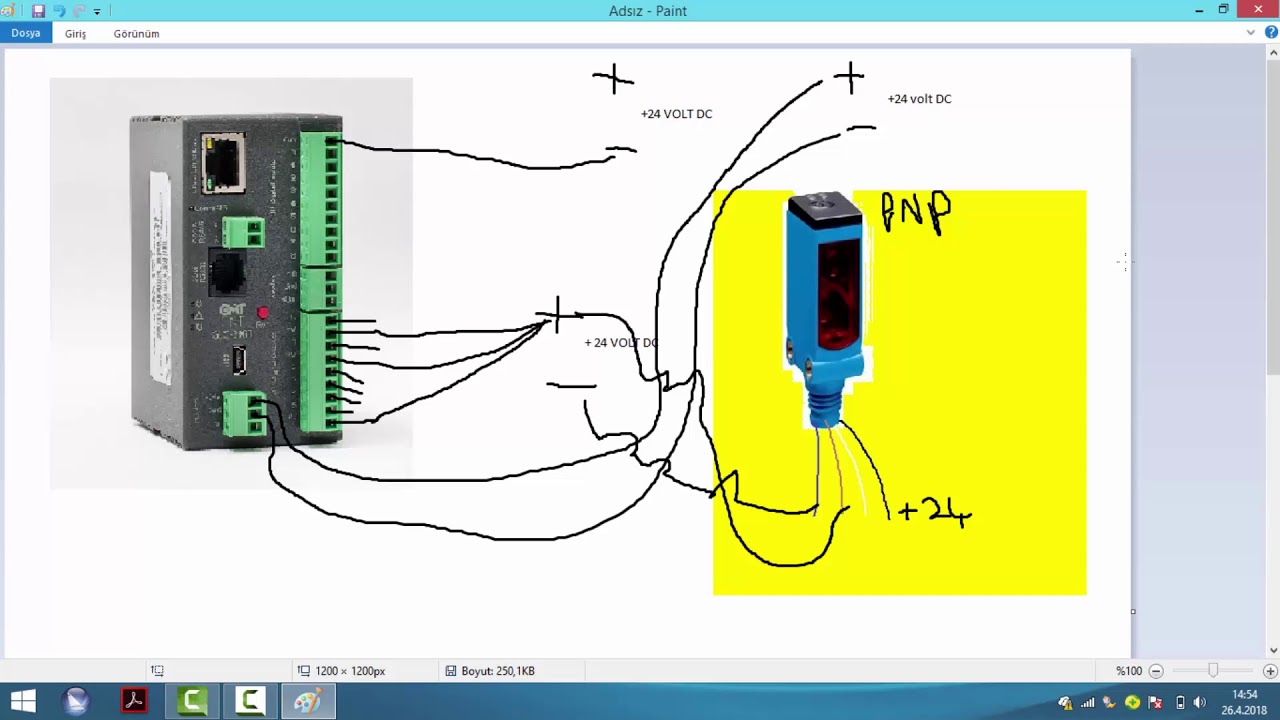
Task: Switch to the Giriş ribbon tab
Action: [76, 33]
